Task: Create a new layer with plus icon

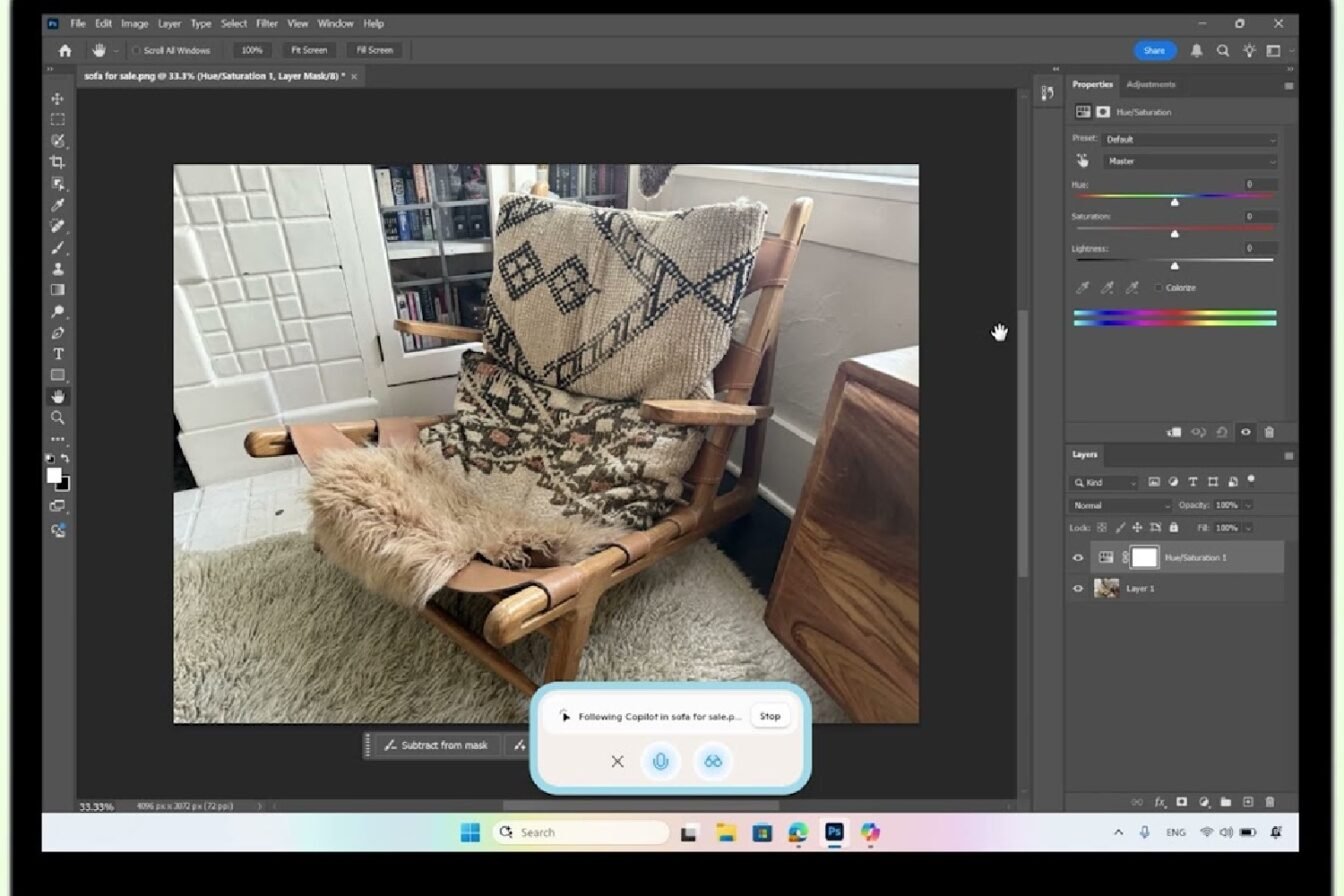Action: point(1248,802)
